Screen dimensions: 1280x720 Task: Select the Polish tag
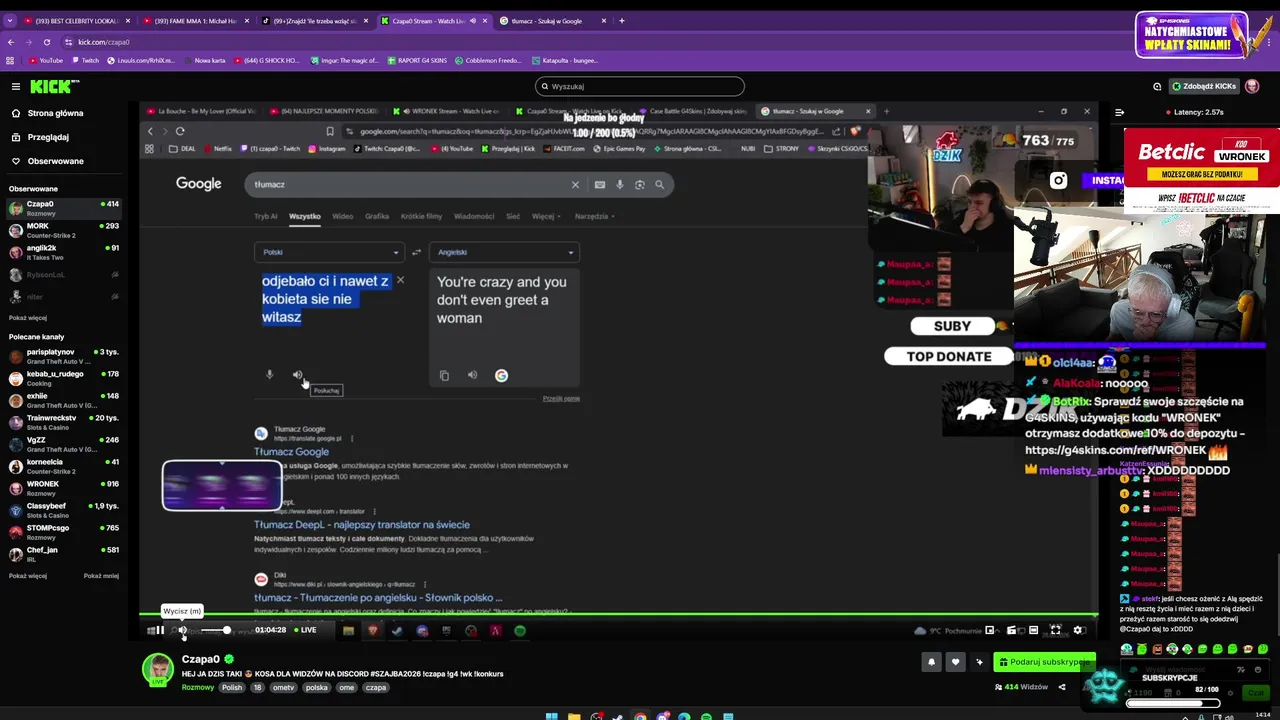pyautogui.click(x=232, y=688)
